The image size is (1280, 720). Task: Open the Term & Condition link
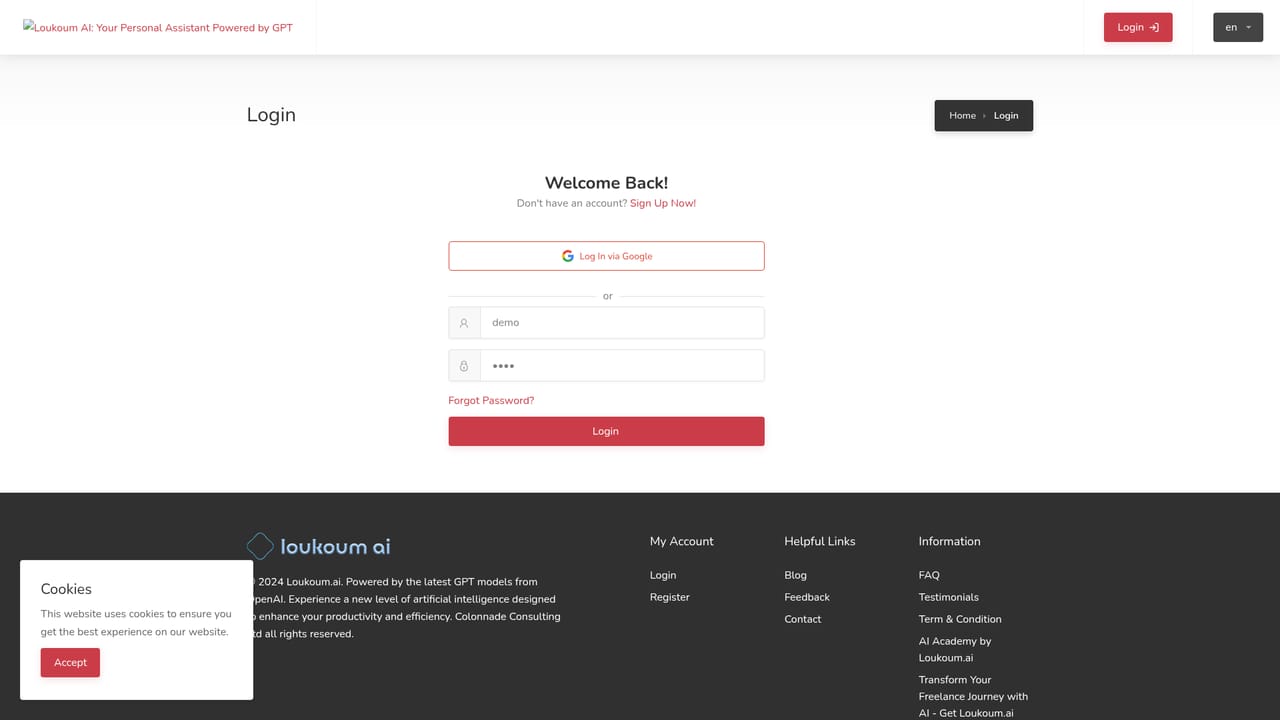[x=960, y=619]
